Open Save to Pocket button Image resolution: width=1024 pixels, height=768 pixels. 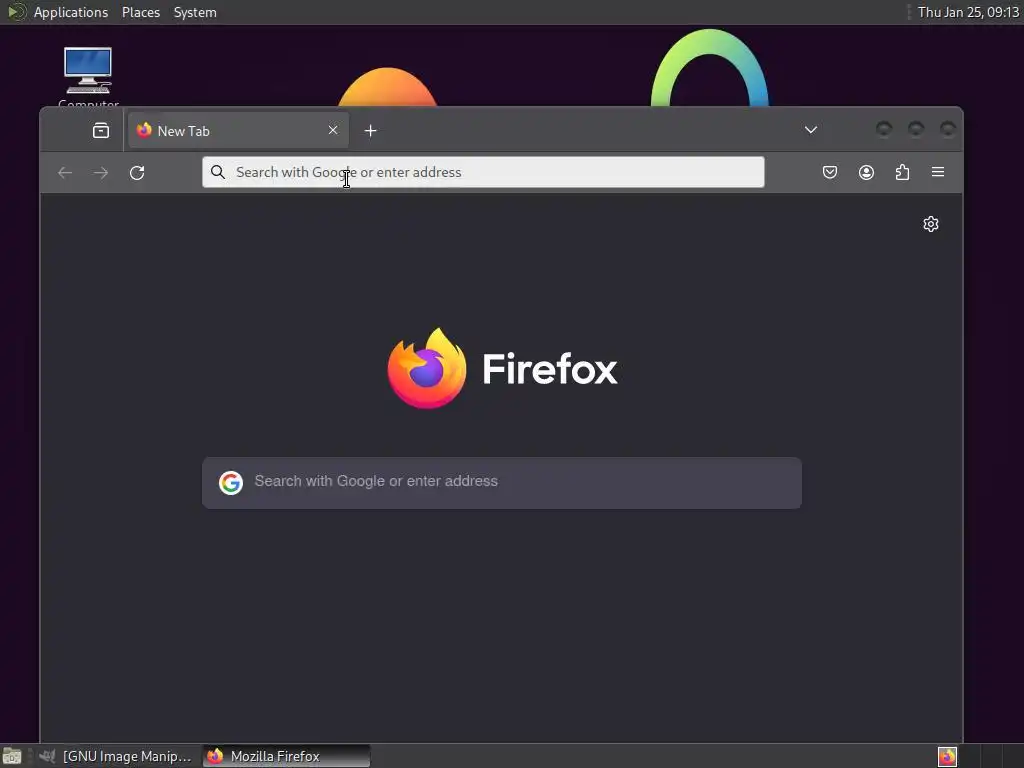pos(830,172)
